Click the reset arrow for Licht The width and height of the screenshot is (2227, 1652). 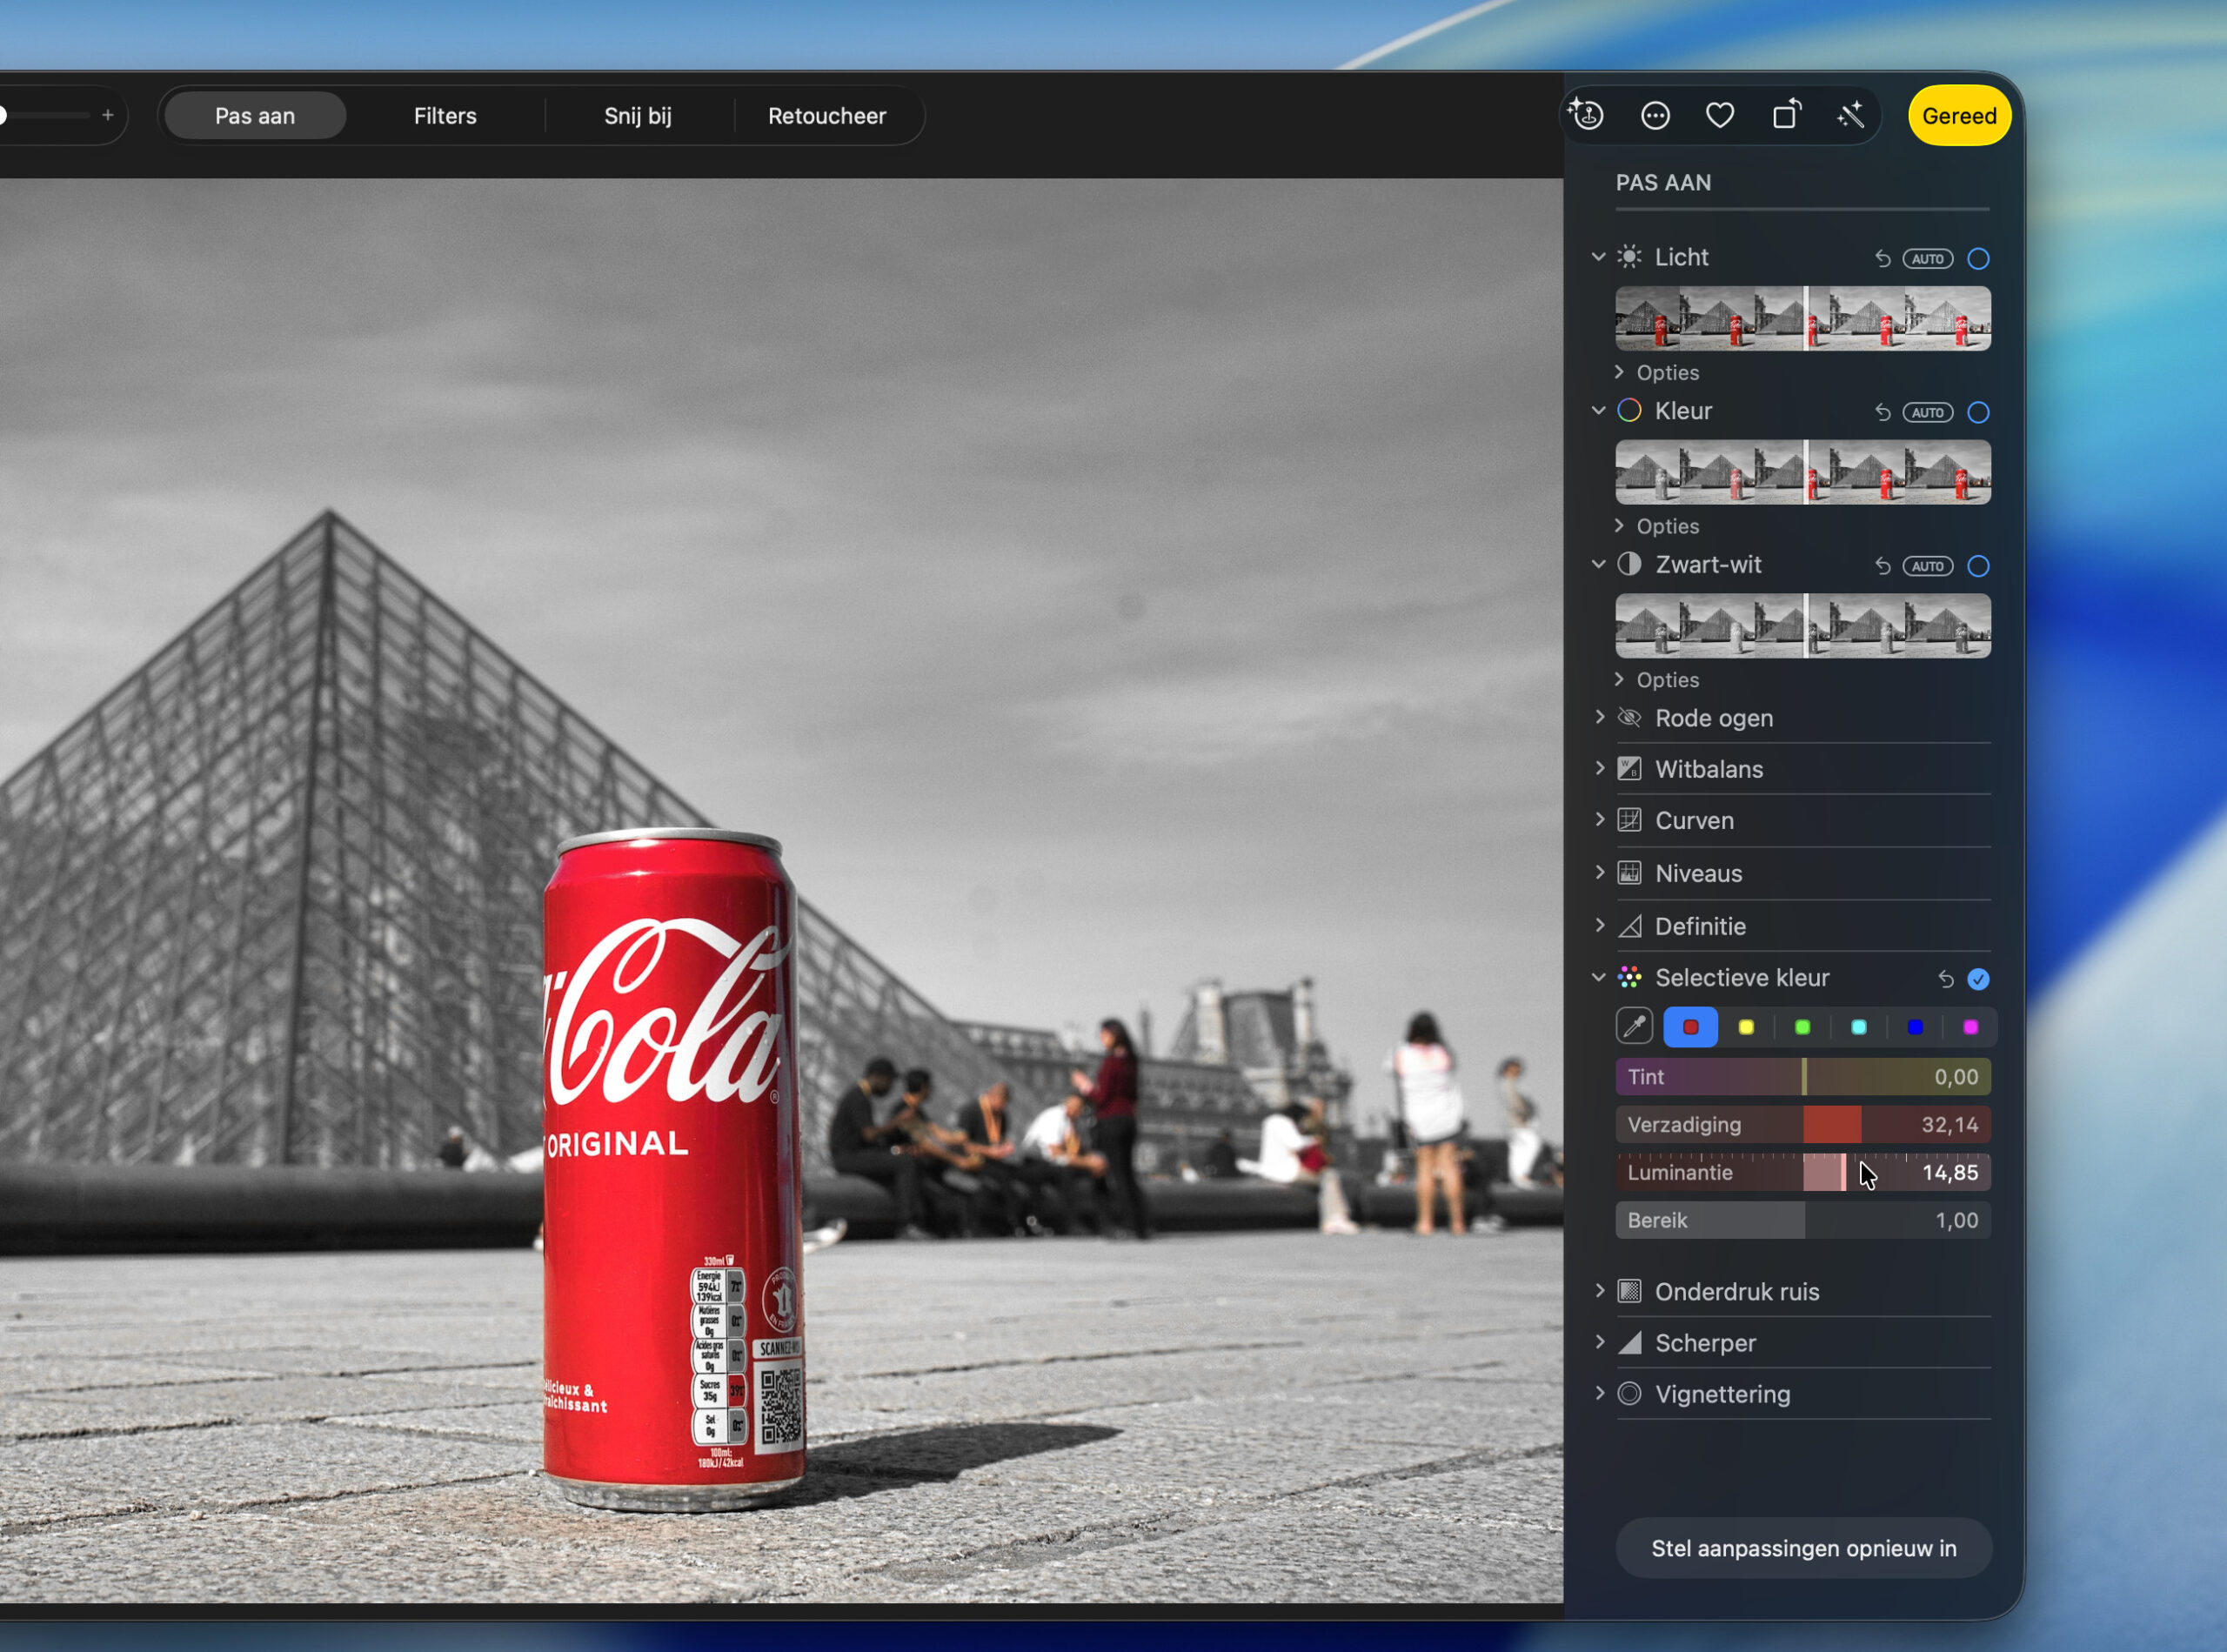pyautogui.click(x=1882, y=259)
